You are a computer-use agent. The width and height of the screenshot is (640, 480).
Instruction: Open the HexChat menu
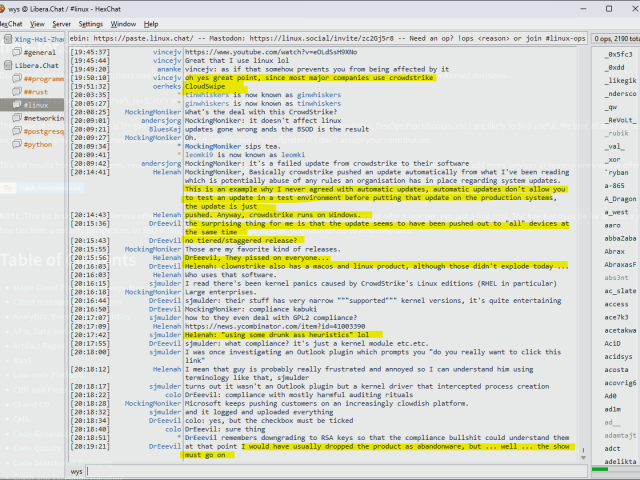pyautogui.click(x=11, y=23)
